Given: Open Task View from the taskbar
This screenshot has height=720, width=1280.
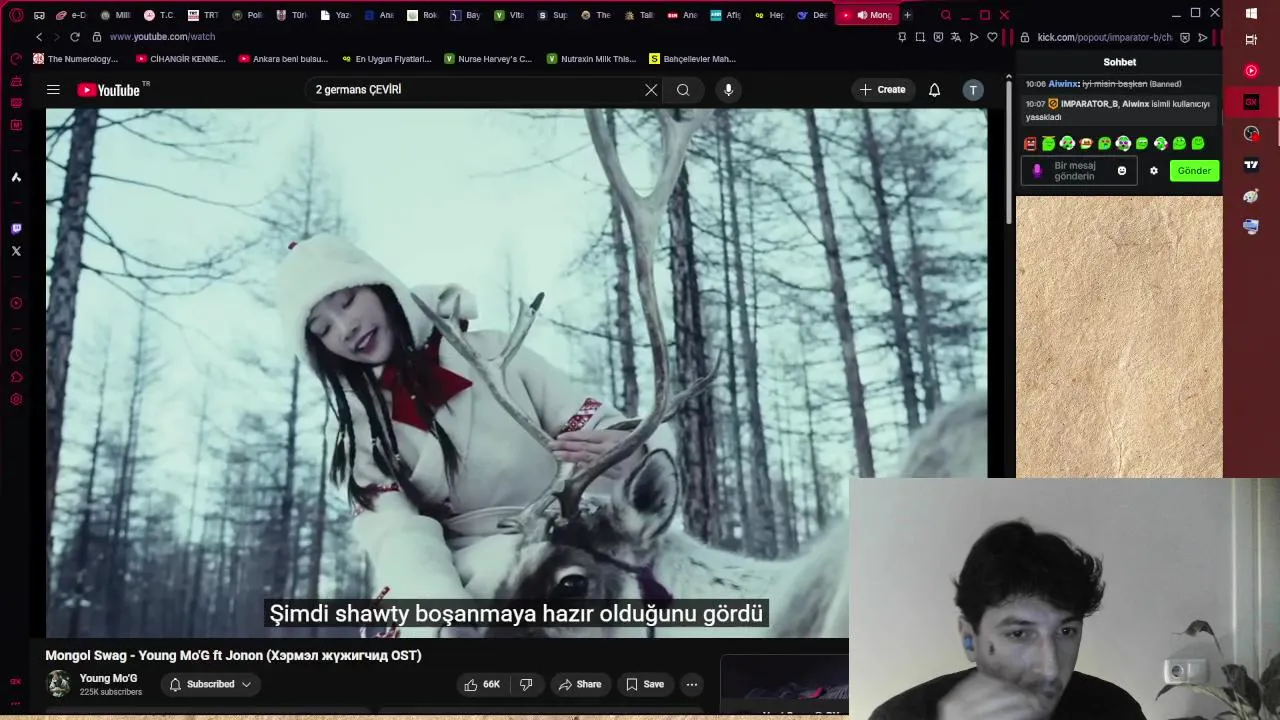Looking at the screenshot, I should pos(1251,40).
